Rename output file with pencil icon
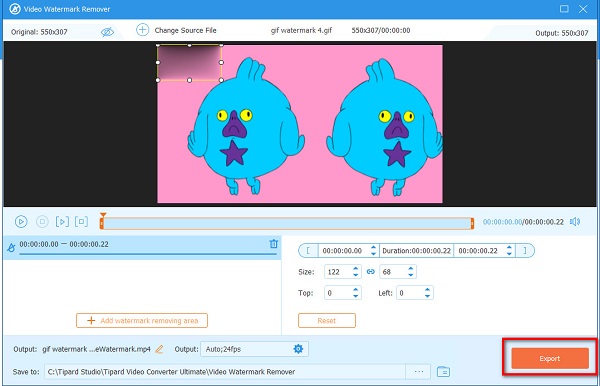 (159, 349)
